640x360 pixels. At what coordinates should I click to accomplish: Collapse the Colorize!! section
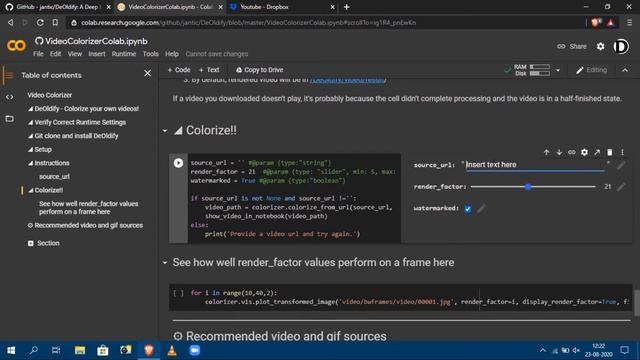pos(165,131)
